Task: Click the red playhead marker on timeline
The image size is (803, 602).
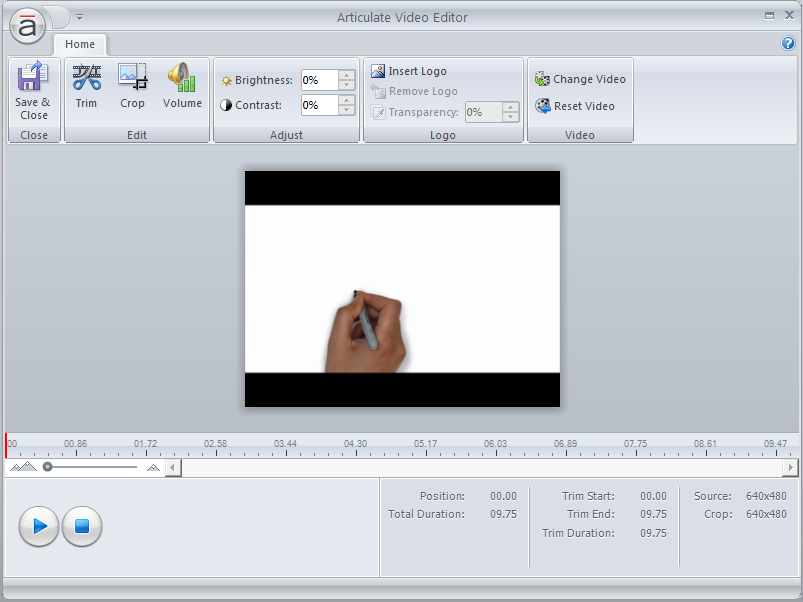Action: coord(6,445)
